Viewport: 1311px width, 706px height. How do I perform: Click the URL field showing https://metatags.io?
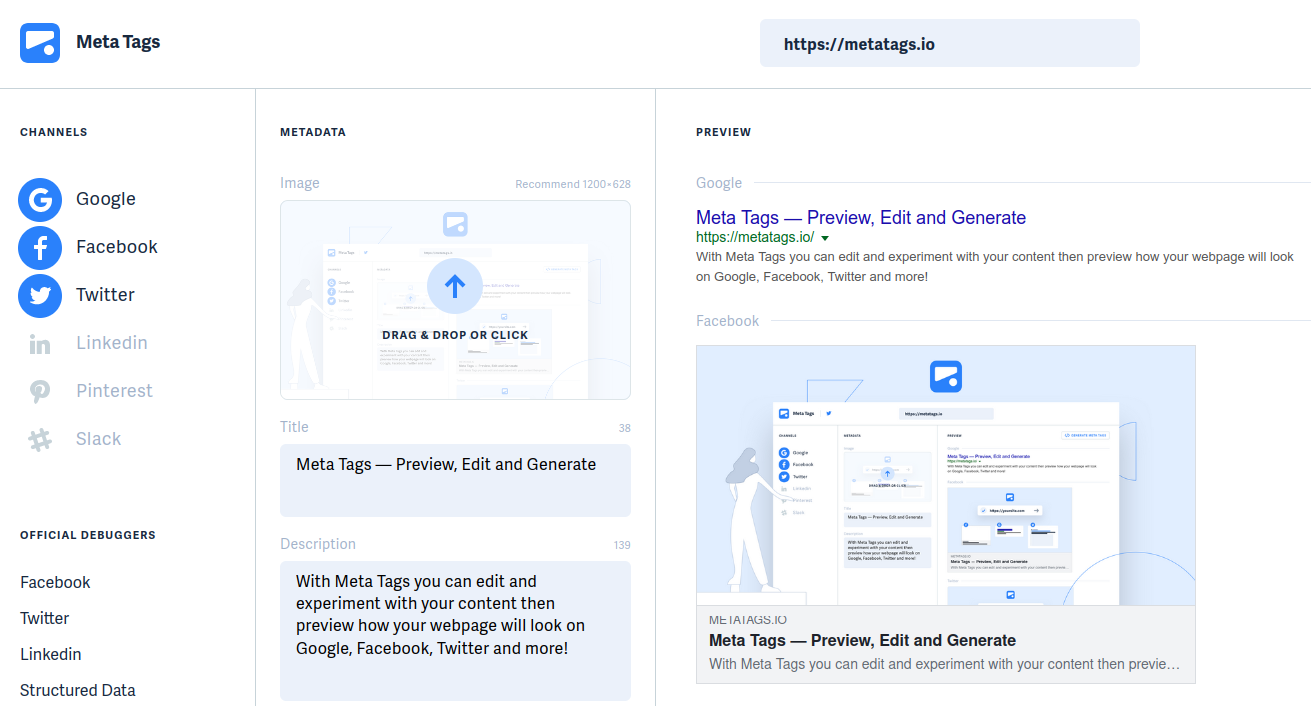[x=949, y=43]
